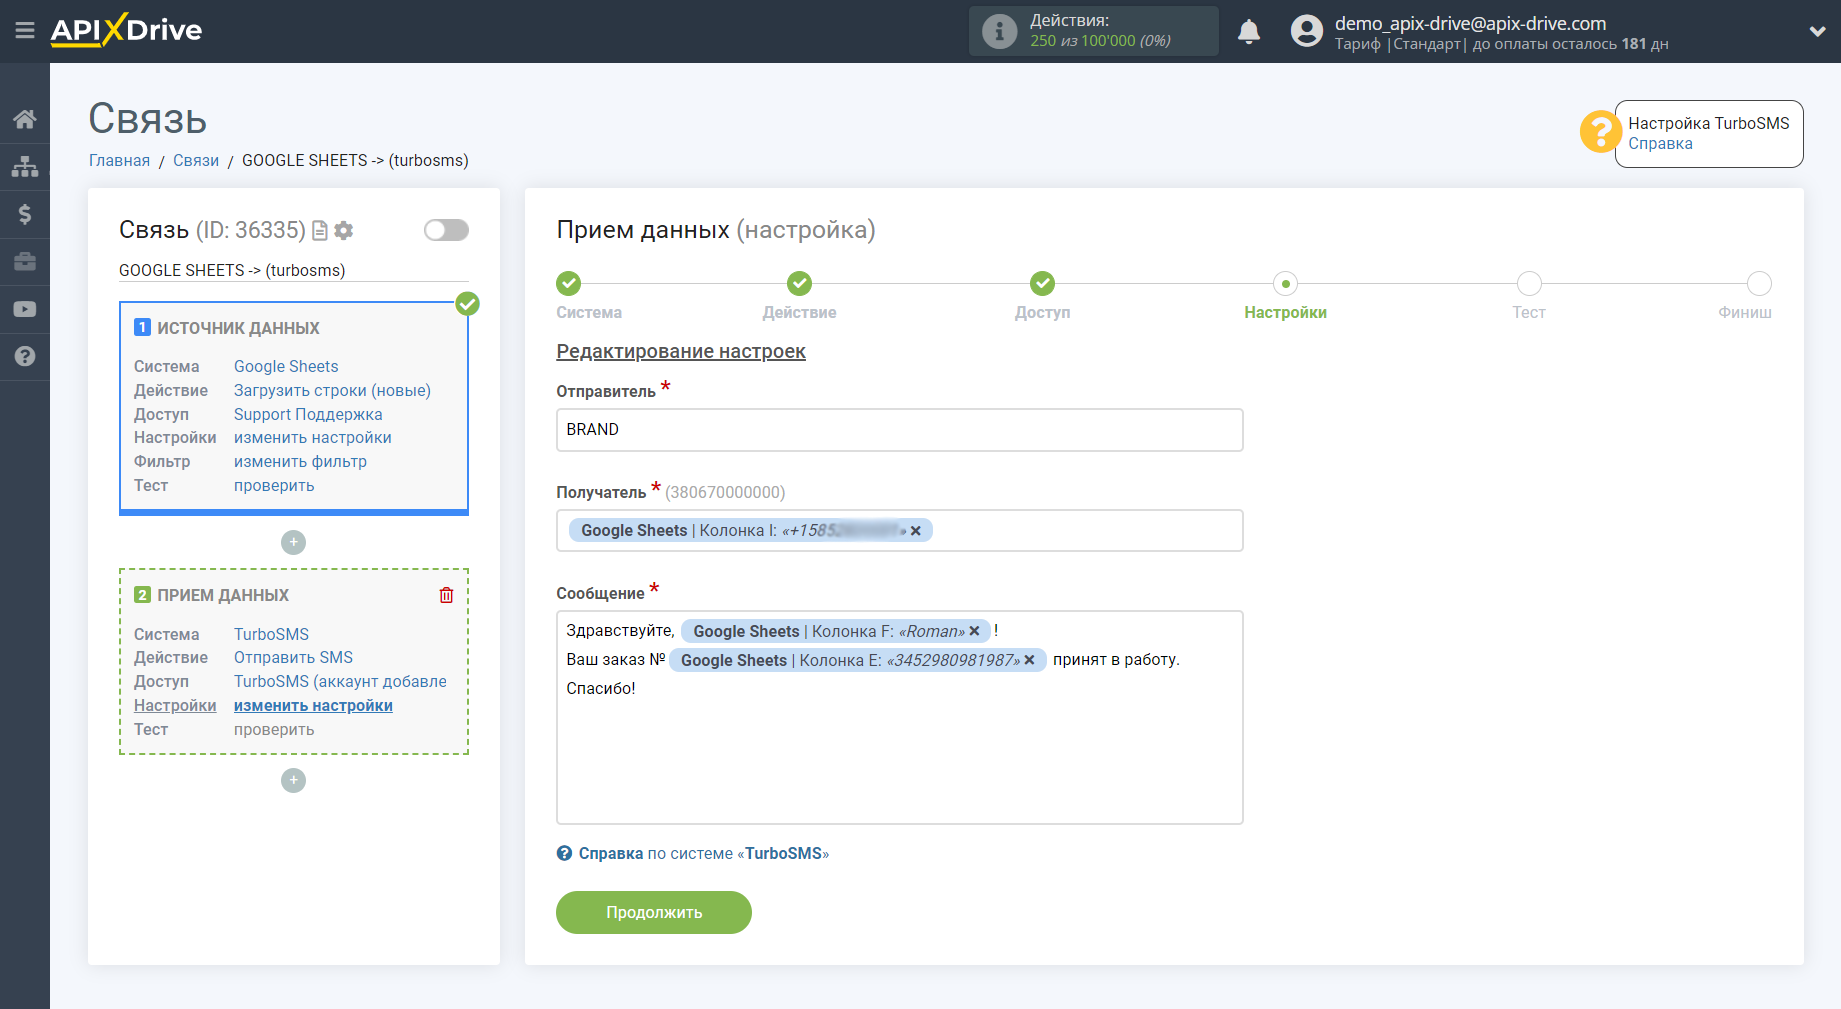
Task: Click bold изменить настройки link in receiver block
Action: click(x=313, y=706)
